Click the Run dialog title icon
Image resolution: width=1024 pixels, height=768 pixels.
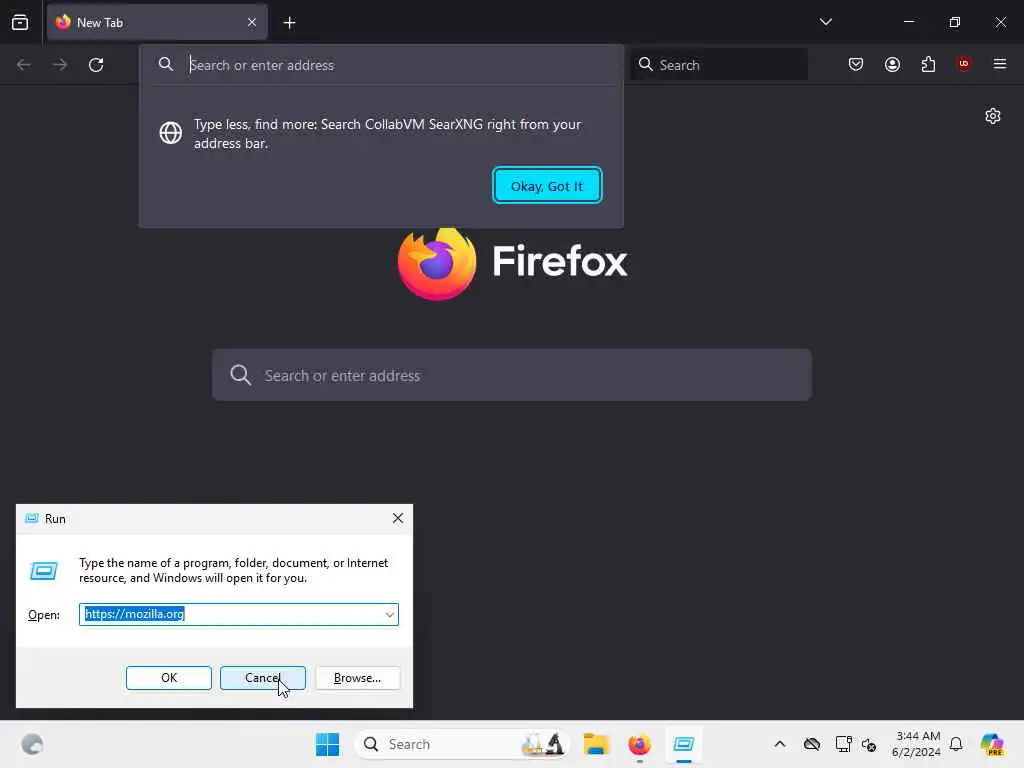pos(31,518)
